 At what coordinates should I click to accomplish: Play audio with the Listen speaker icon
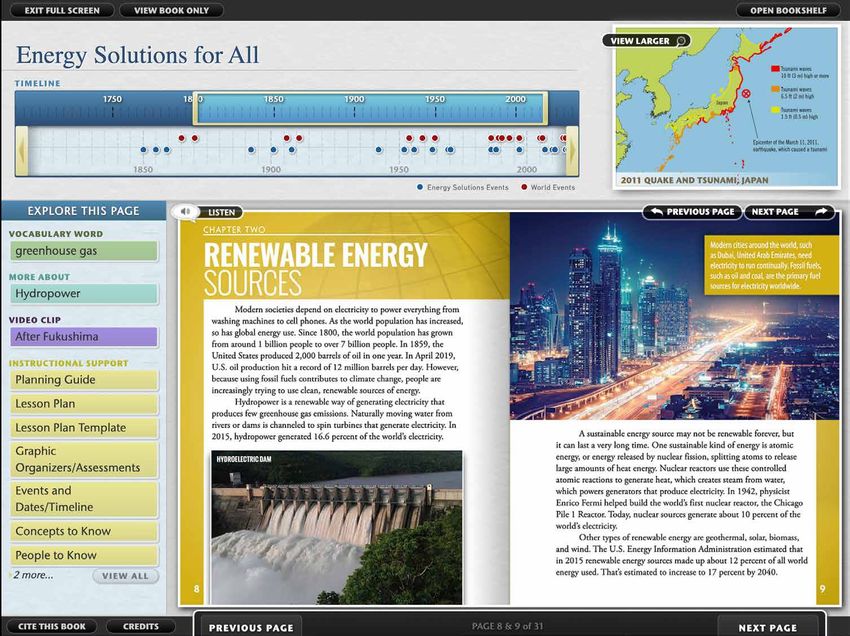coord(186,211)
